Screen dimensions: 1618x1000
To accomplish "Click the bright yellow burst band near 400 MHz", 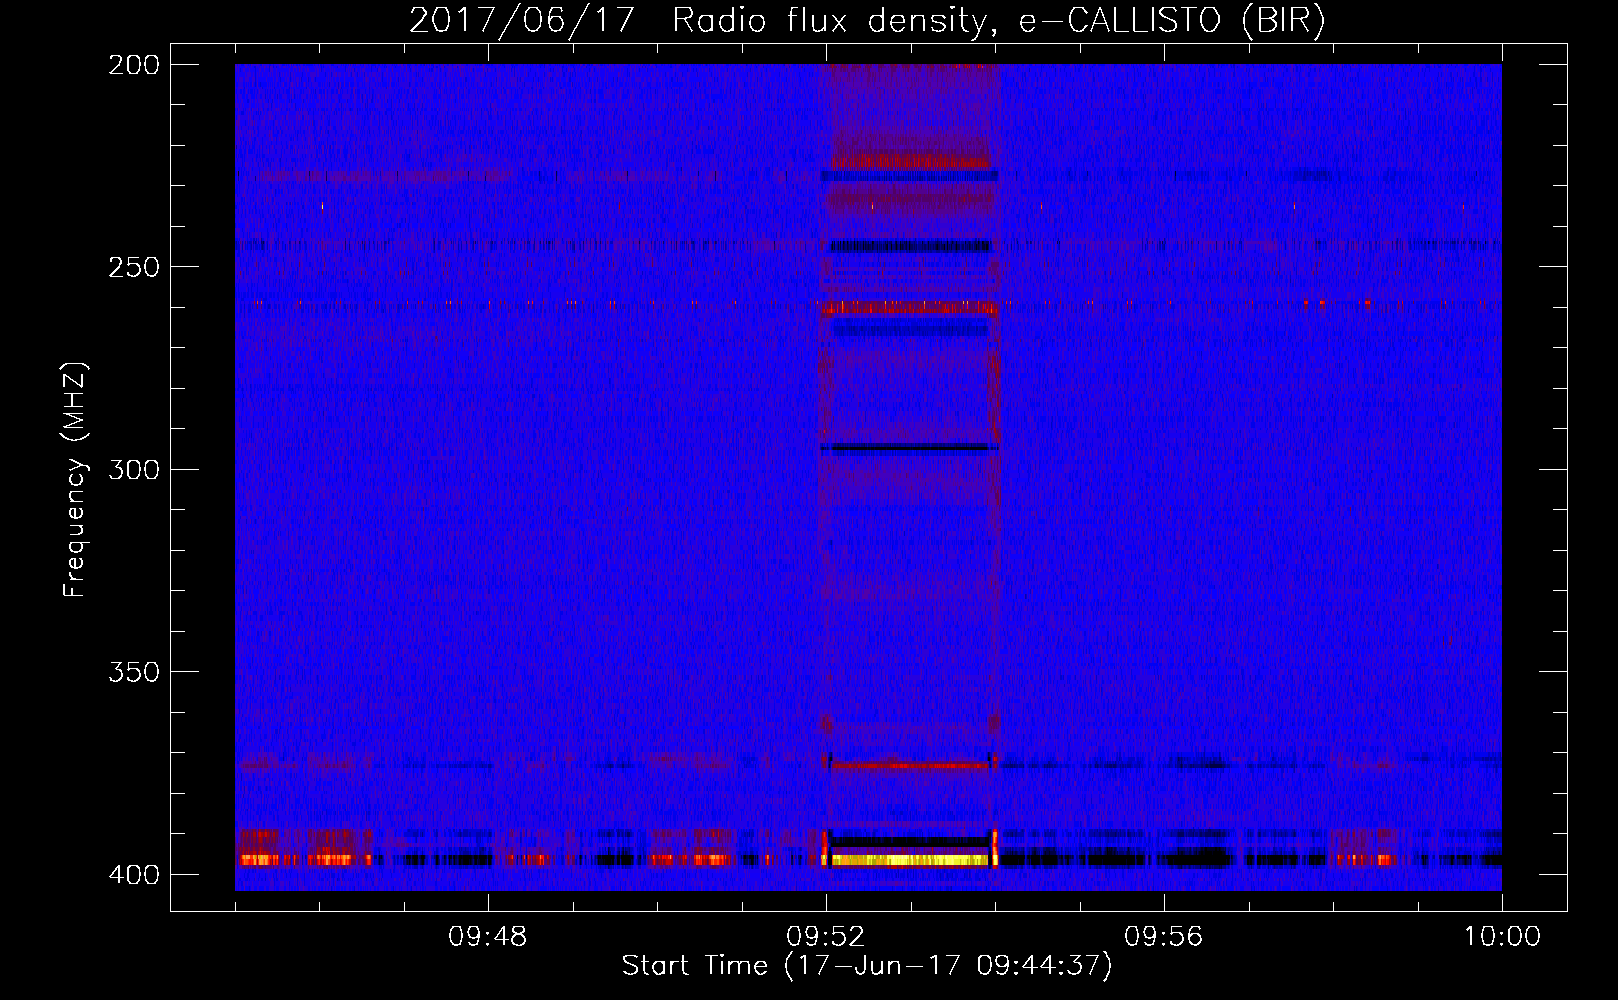I will (910, 859).
